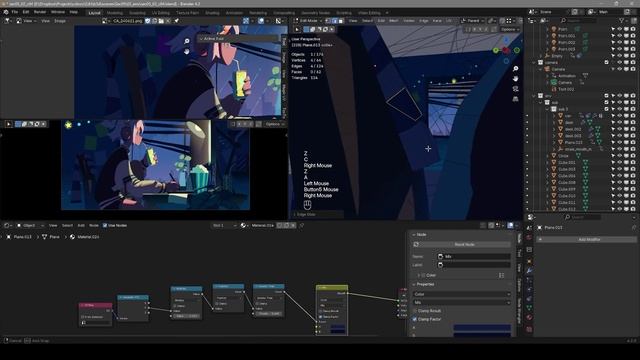The height and width of the screenshot is (360, 640).
Task: Open the Mesh menu in viewport header
Action: tap(393, 20)
